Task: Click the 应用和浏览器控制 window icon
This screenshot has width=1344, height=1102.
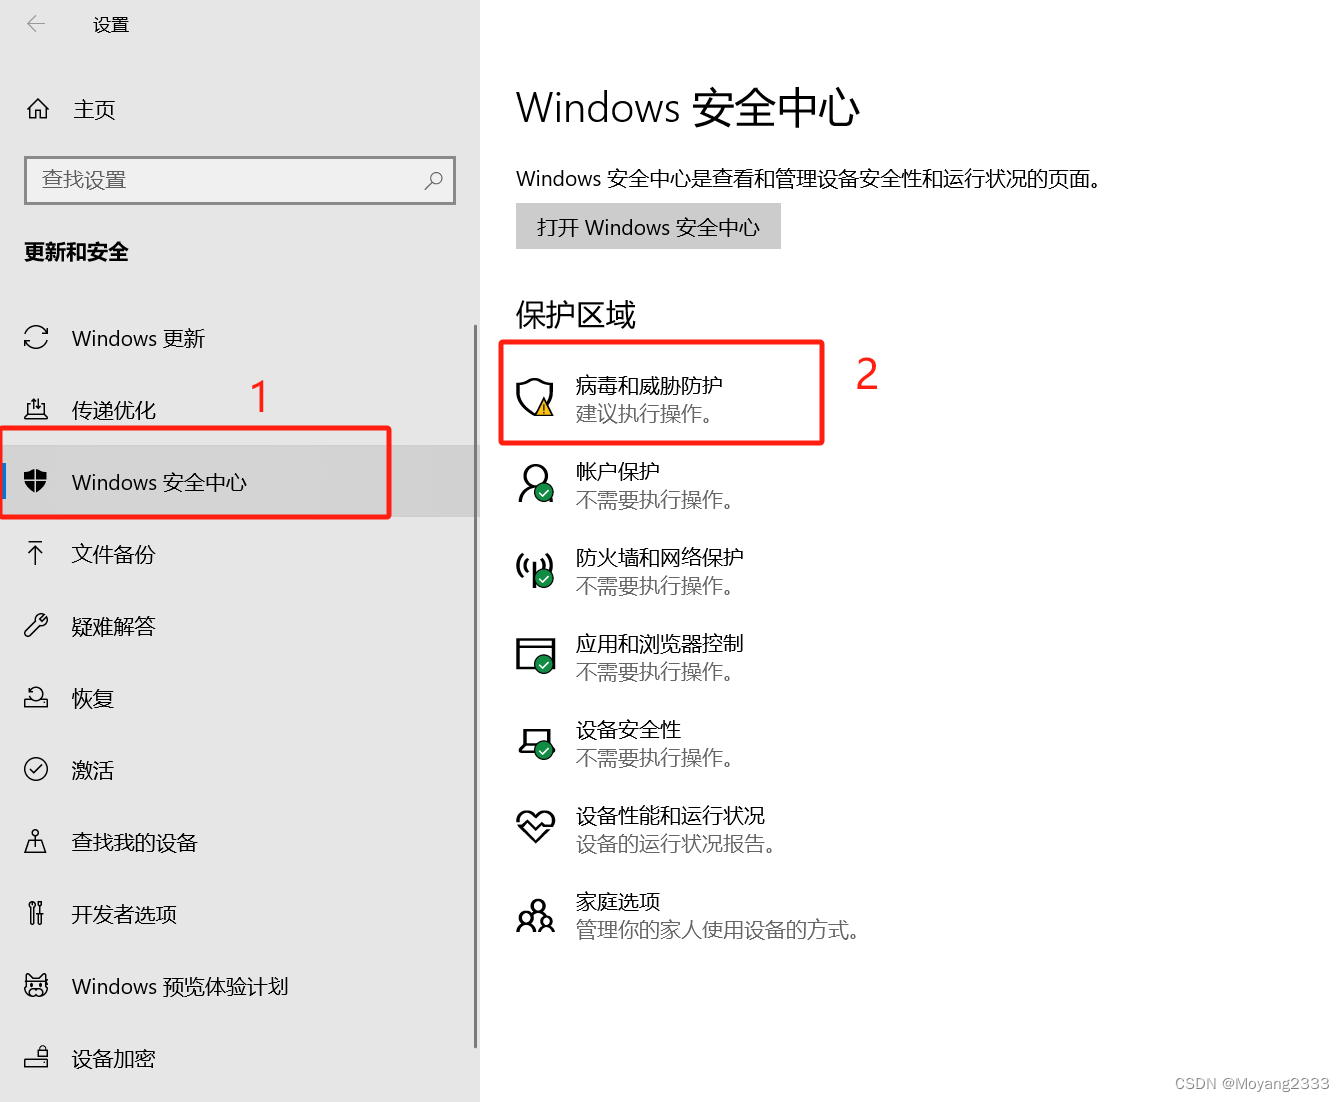Action: pos(535,656)
